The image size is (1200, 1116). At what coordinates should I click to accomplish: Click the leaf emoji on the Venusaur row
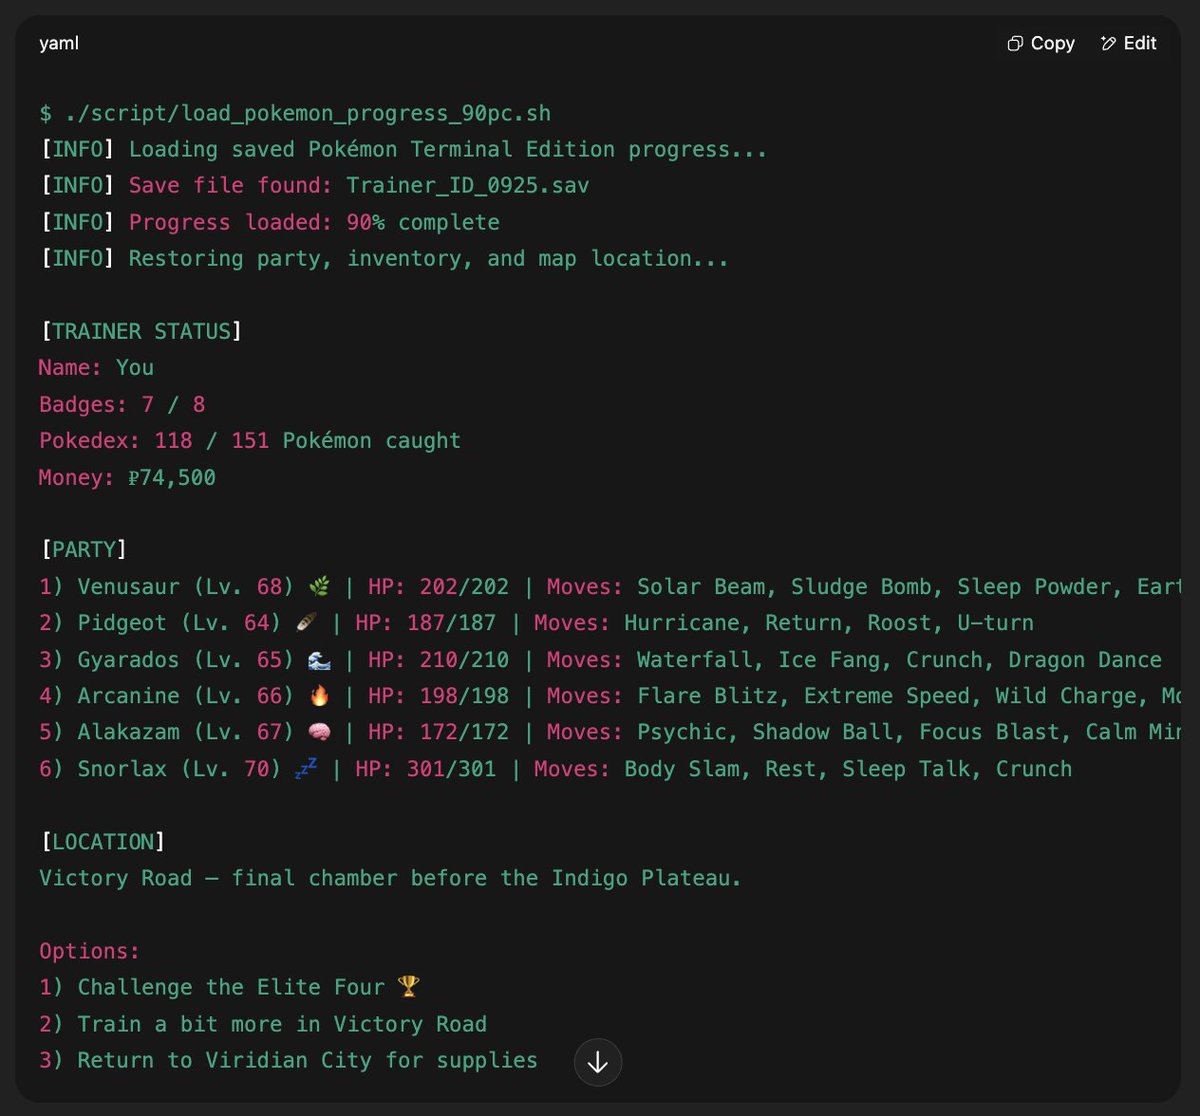pos(320,586)
